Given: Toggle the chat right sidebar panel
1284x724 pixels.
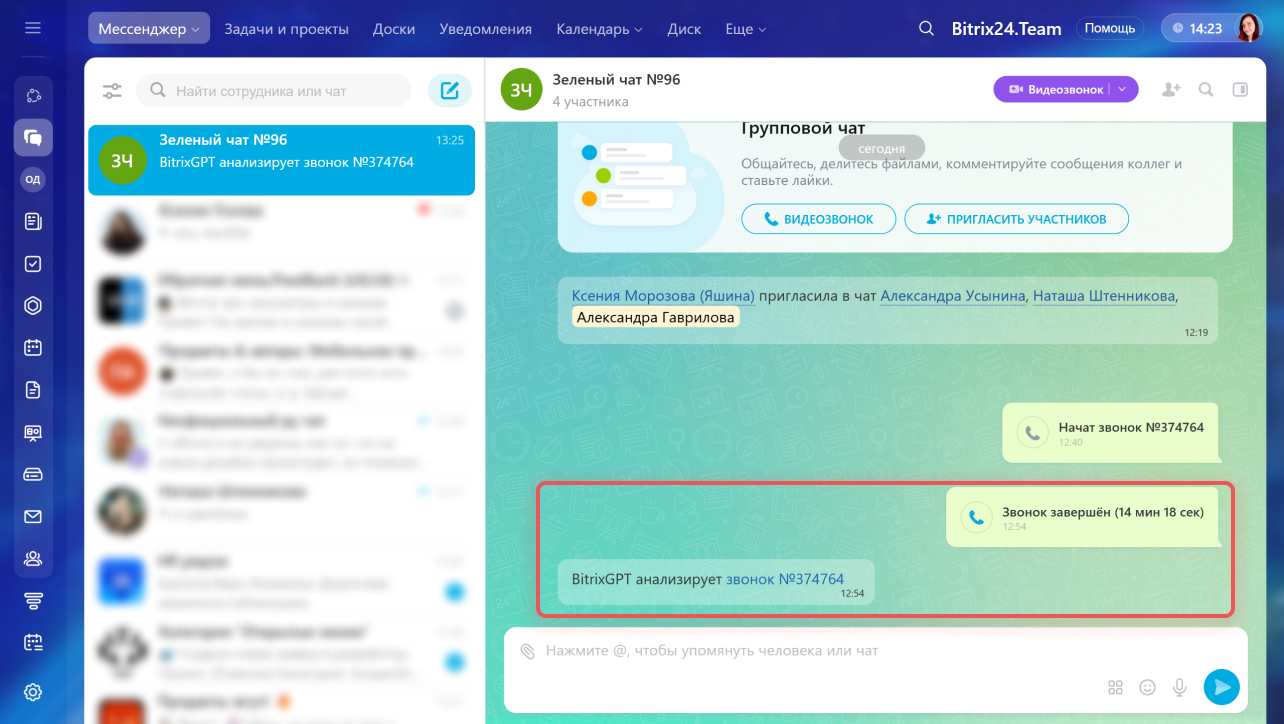Looking at the screenshot, I should pos(1240,89).
